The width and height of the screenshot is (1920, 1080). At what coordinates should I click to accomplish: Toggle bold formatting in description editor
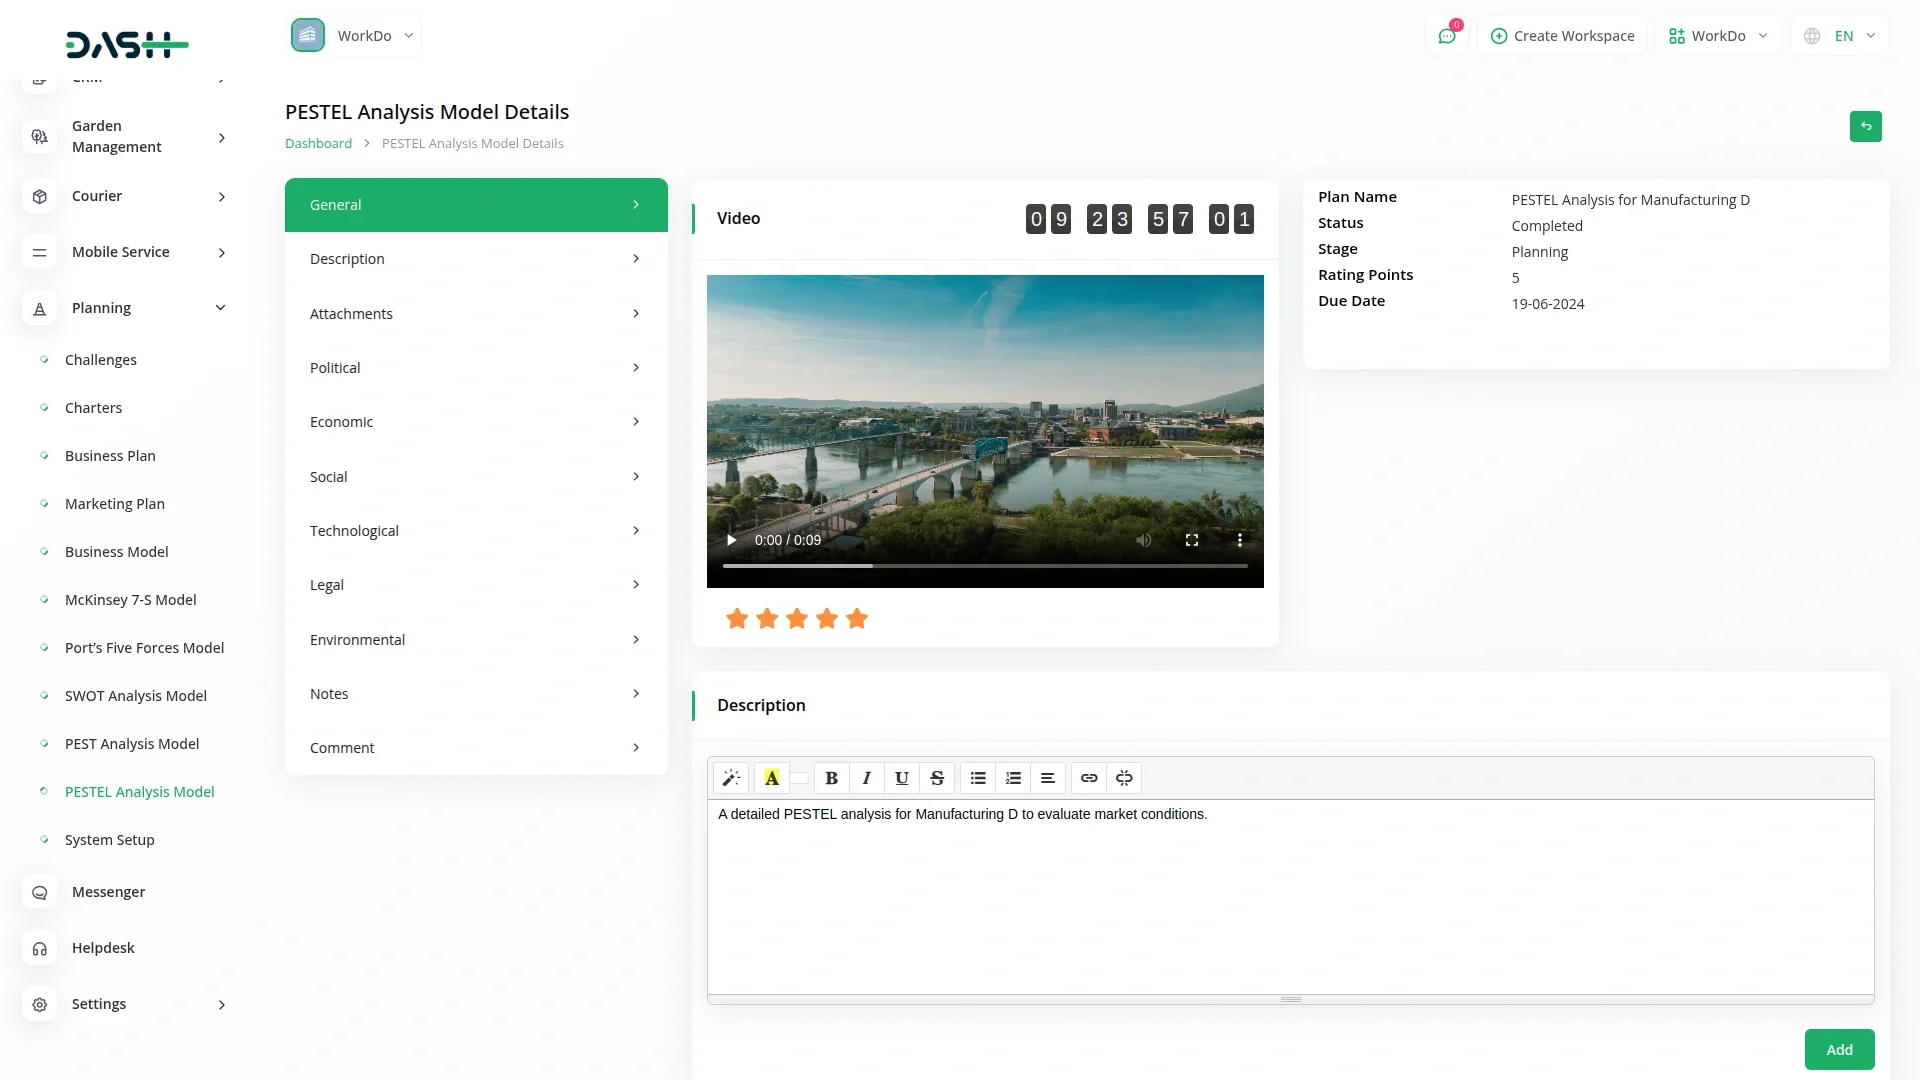tap(831, 778)
